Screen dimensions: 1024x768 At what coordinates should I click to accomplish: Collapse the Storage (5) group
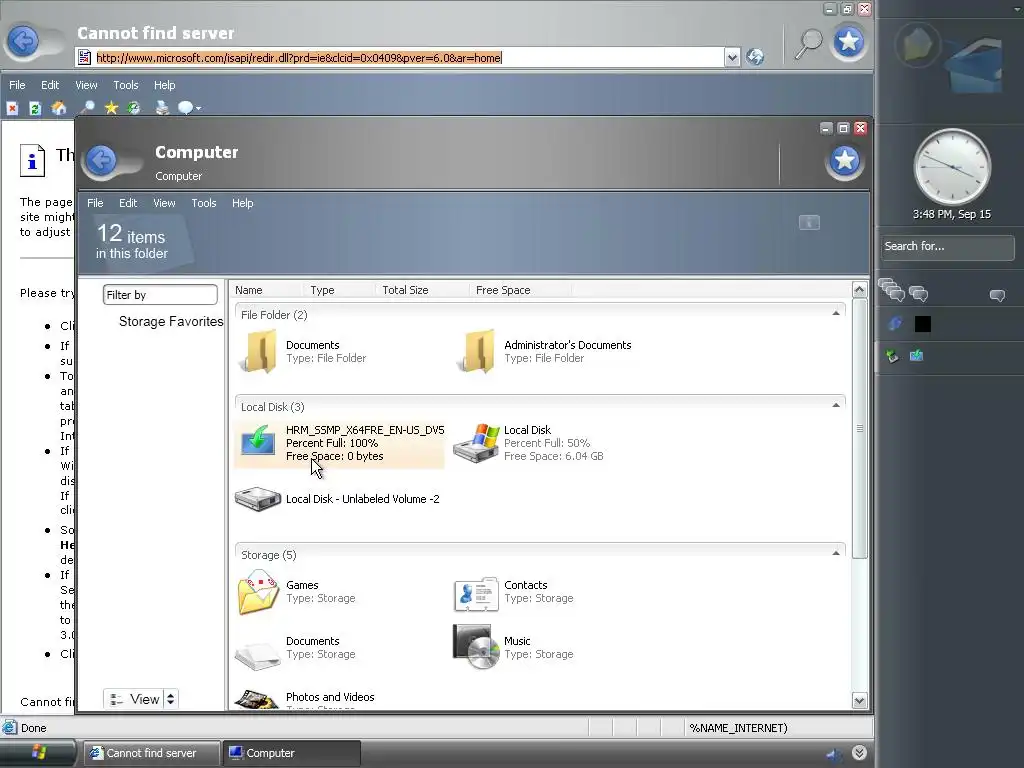pyautogui.click(x=835, y=554)
